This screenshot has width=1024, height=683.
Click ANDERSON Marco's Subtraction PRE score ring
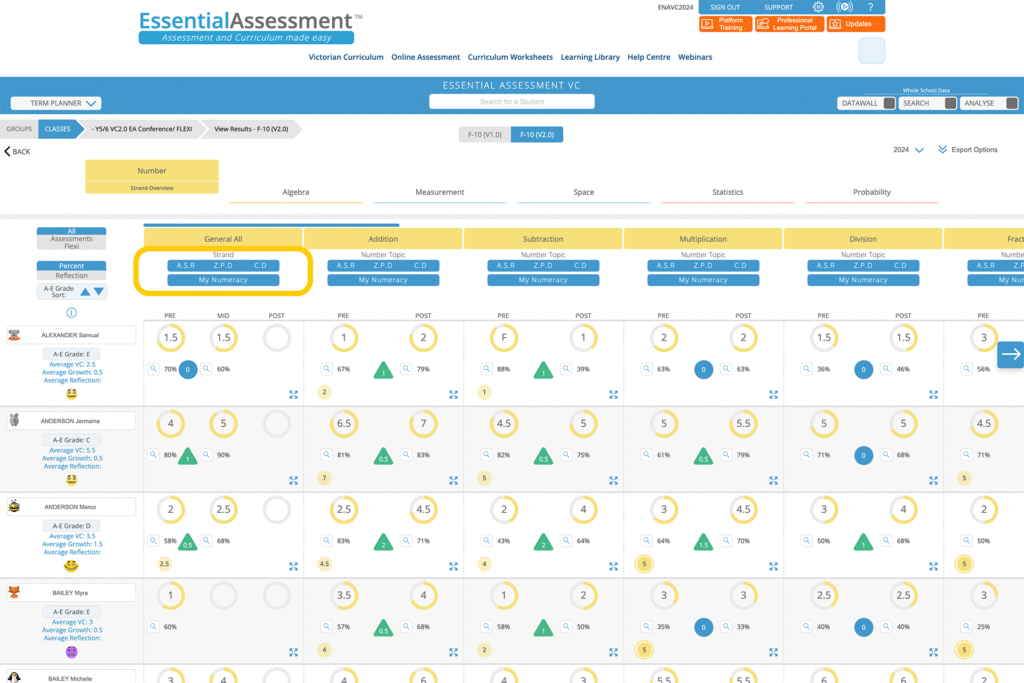click(x=504, y=509)
